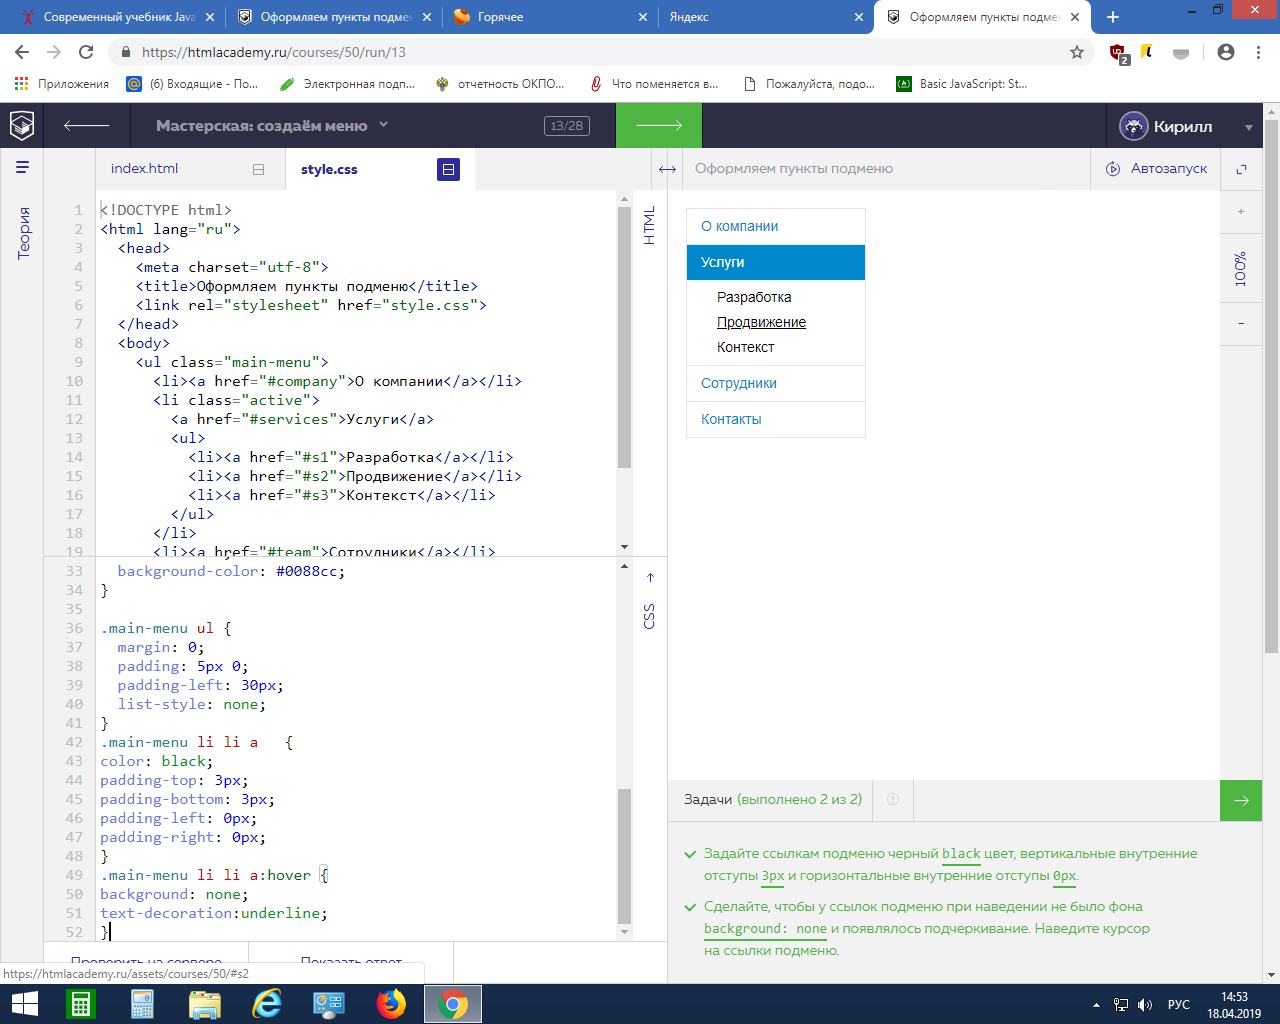Go to previous task with left arrow
1280x1024 pixels.
pos(86,125)
